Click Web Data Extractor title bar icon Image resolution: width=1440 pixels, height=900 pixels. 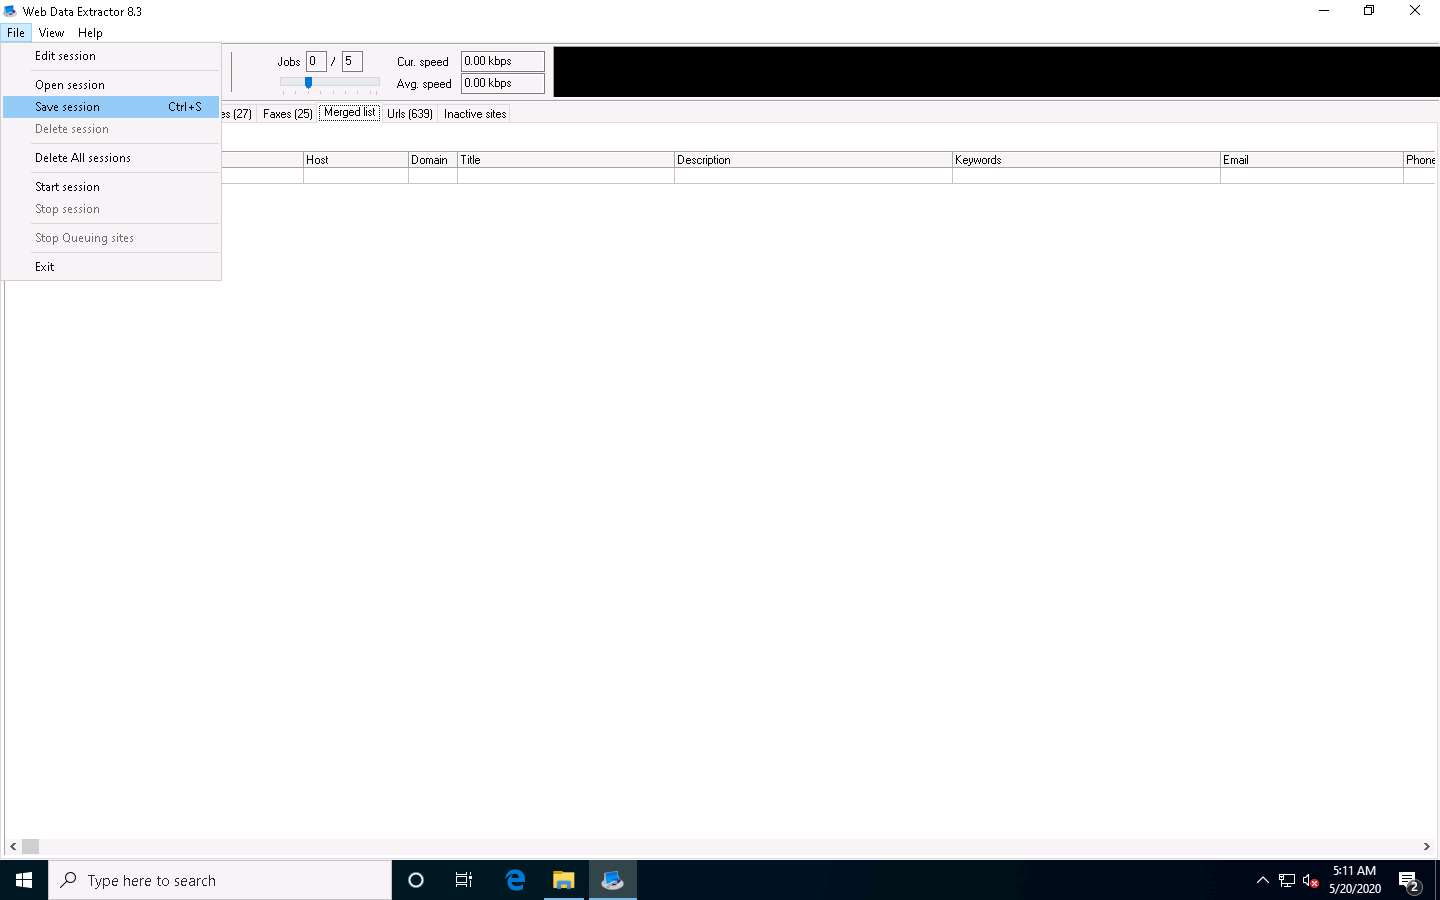coord(10,11)
